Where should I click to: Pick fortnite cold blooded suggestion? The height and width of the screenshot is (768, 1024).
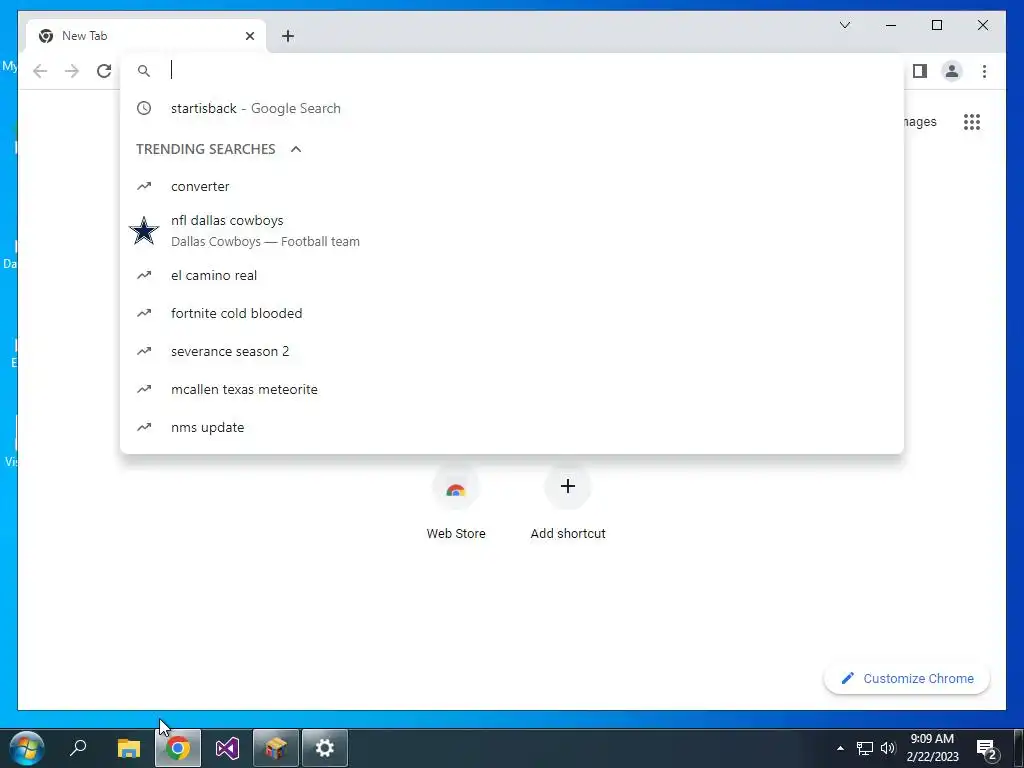pos(512,313)
